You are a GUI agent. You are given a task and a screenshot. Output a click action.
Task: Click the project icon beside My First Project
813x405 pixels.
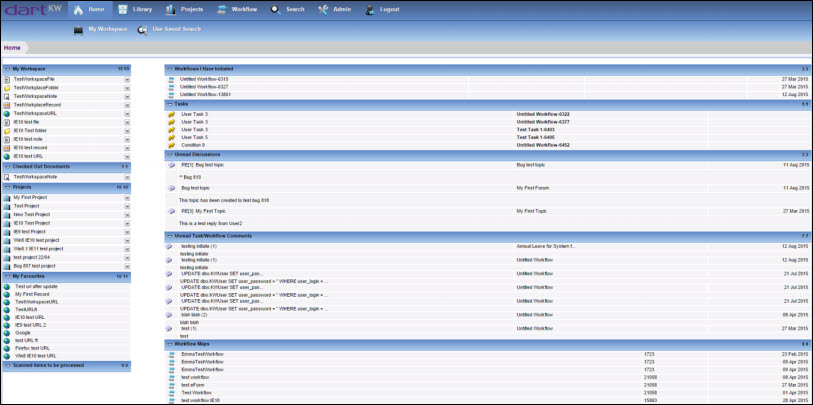coord(7,198)
